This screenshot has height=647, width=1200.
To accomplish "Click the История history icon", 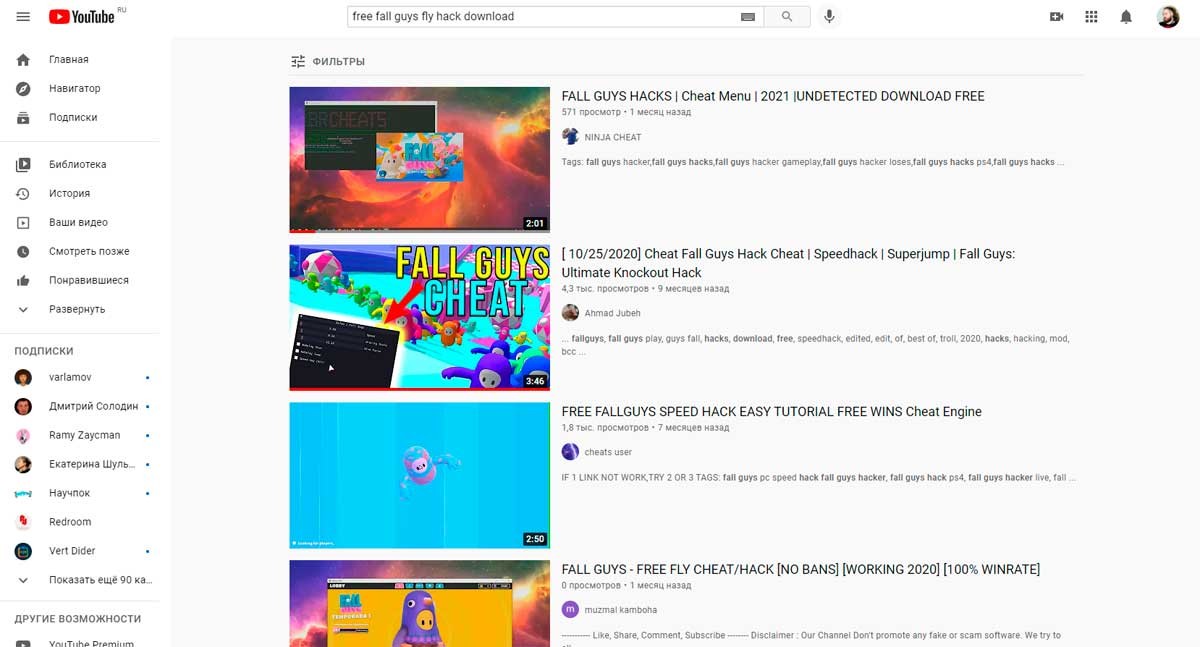I will click(x=24, y=193).
